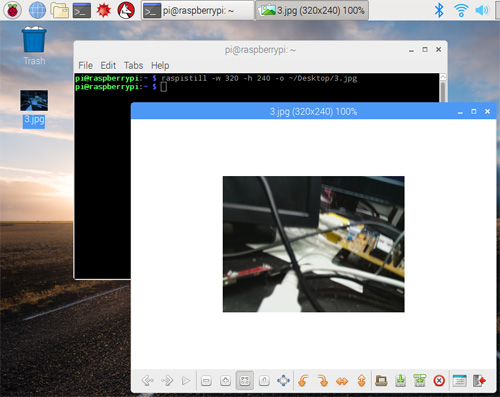Open Wi-Fi networks menu
500x397 pixels.
461,11
